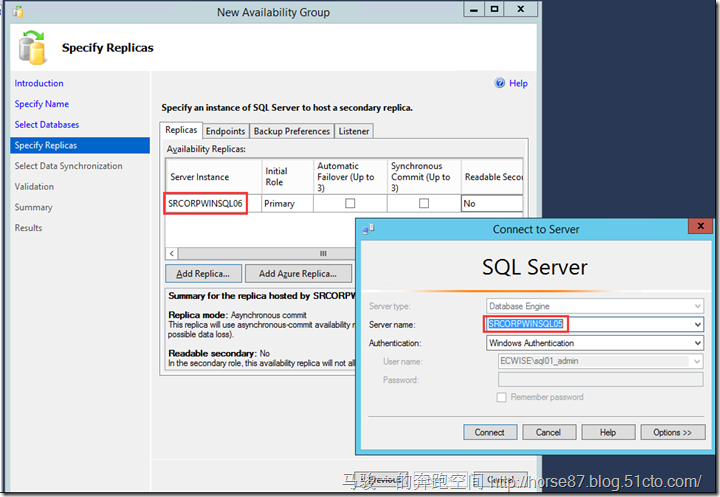This screenshot has height=497, width=720.
Task: Click Cancel in Connect to Server dialog
Action: point(549,432)
